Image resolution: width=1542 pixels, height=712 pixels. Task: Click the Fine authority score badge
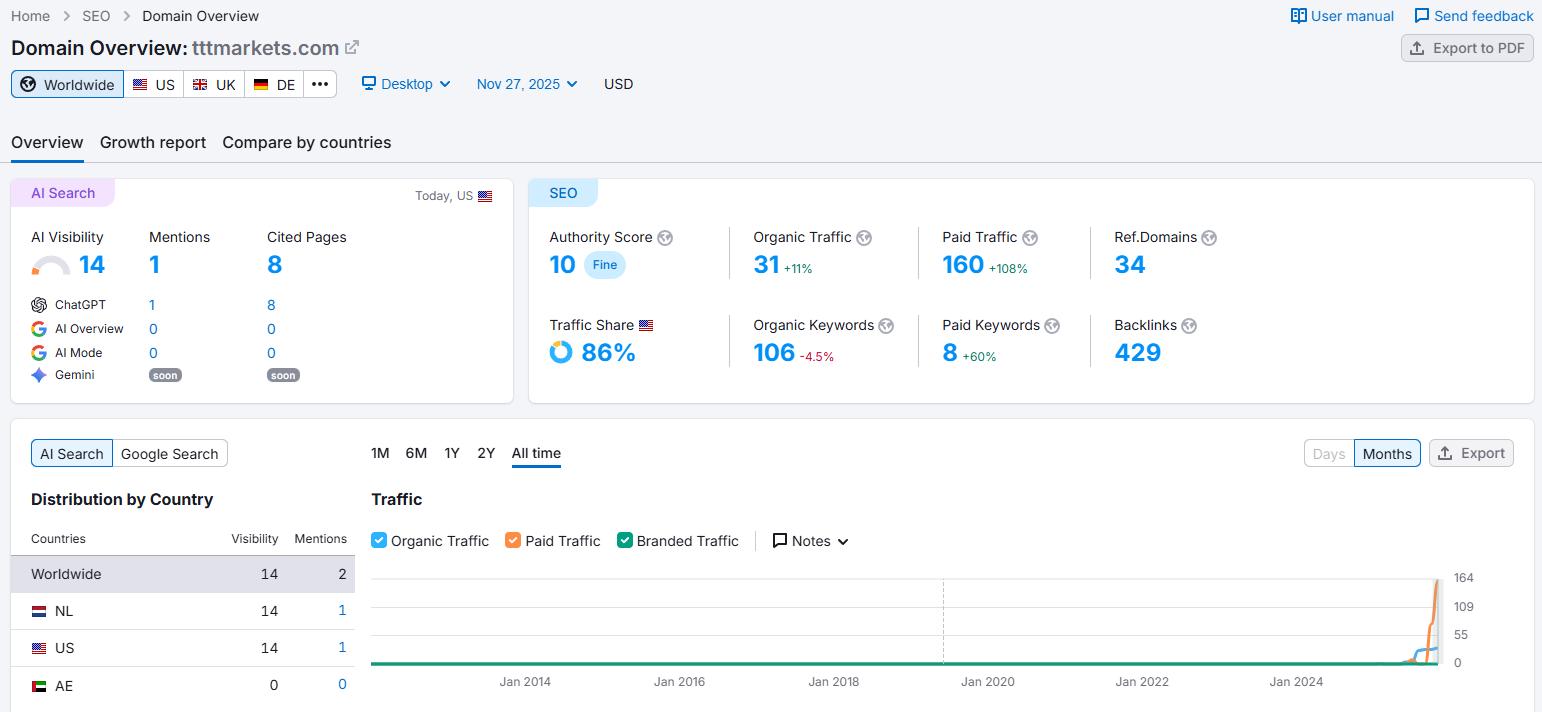[605, 265]
